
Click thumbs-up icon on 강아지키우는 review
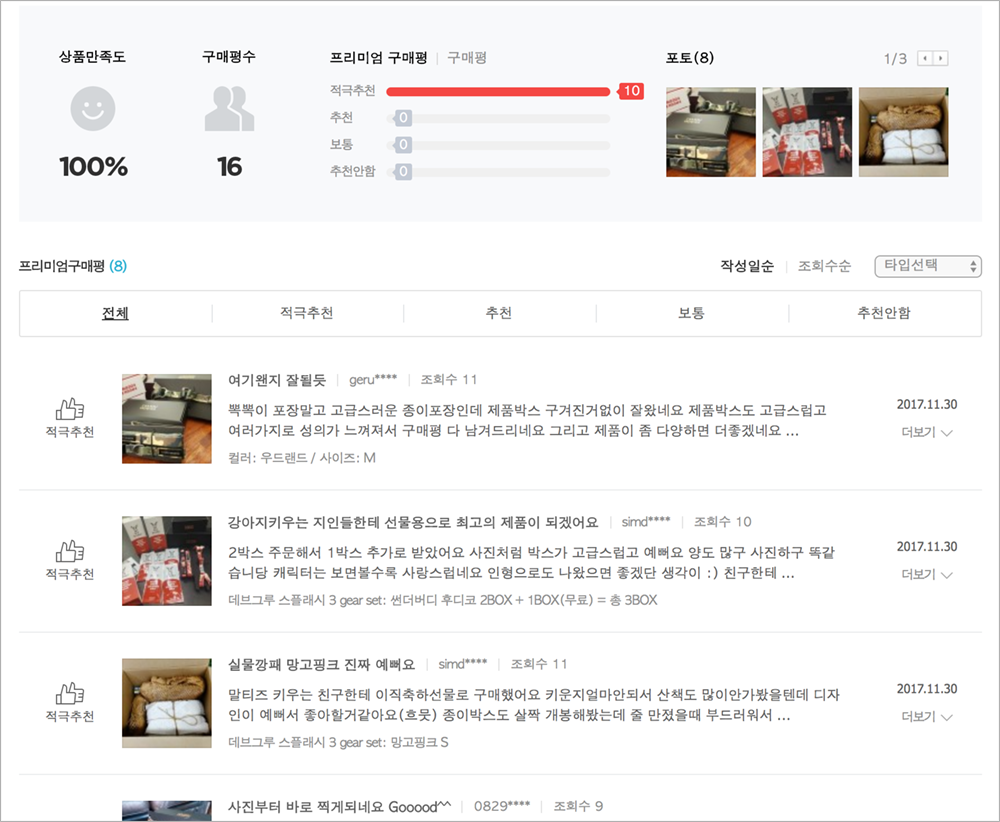click(70, 551)
